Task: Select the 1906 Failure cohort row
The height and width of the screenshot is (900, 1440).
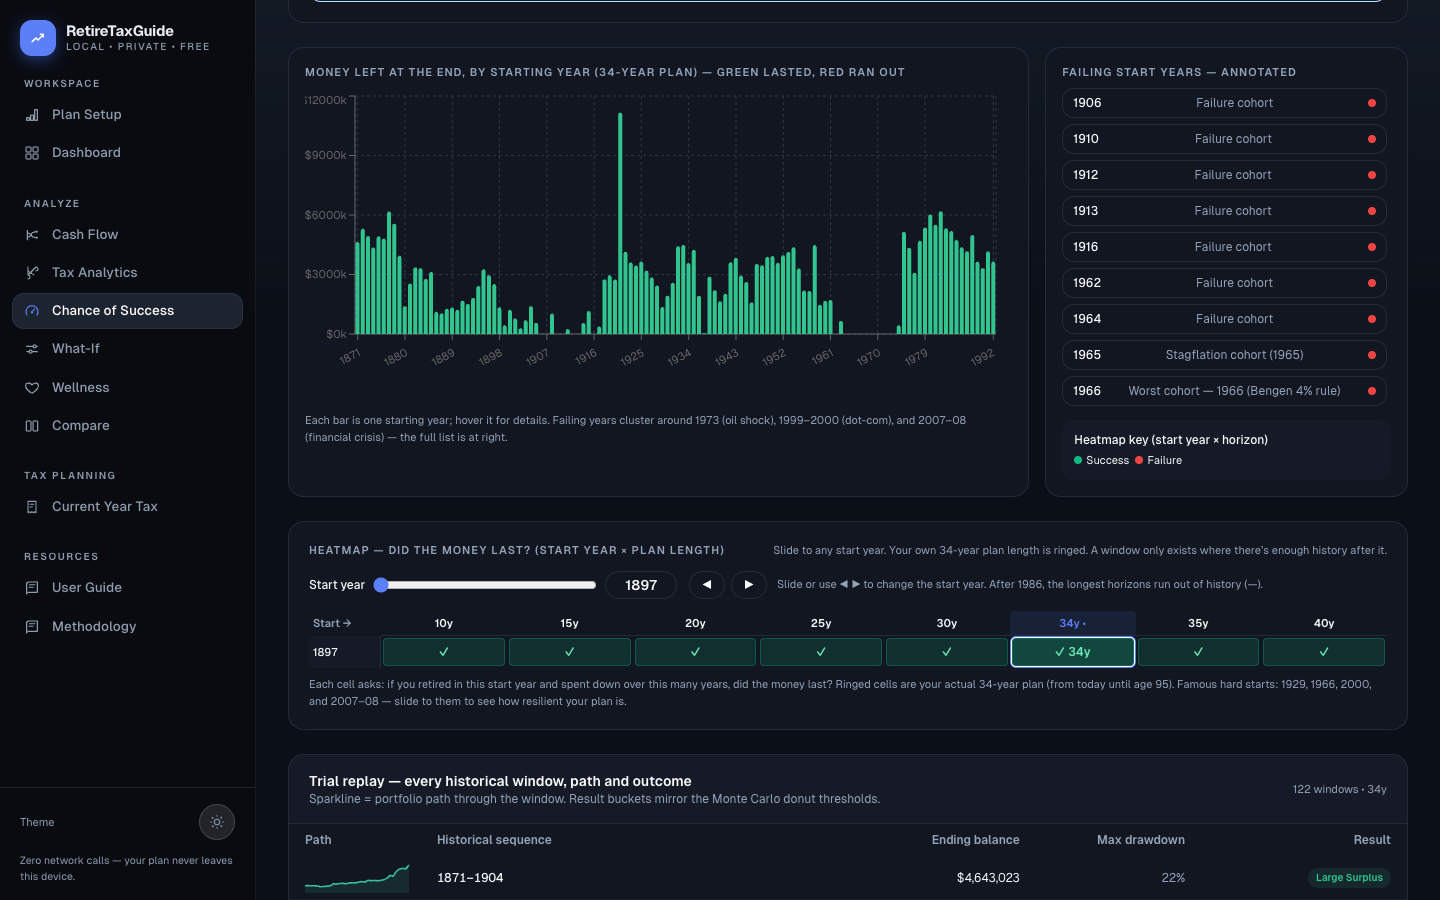Action: click(x=1224, y=103)
